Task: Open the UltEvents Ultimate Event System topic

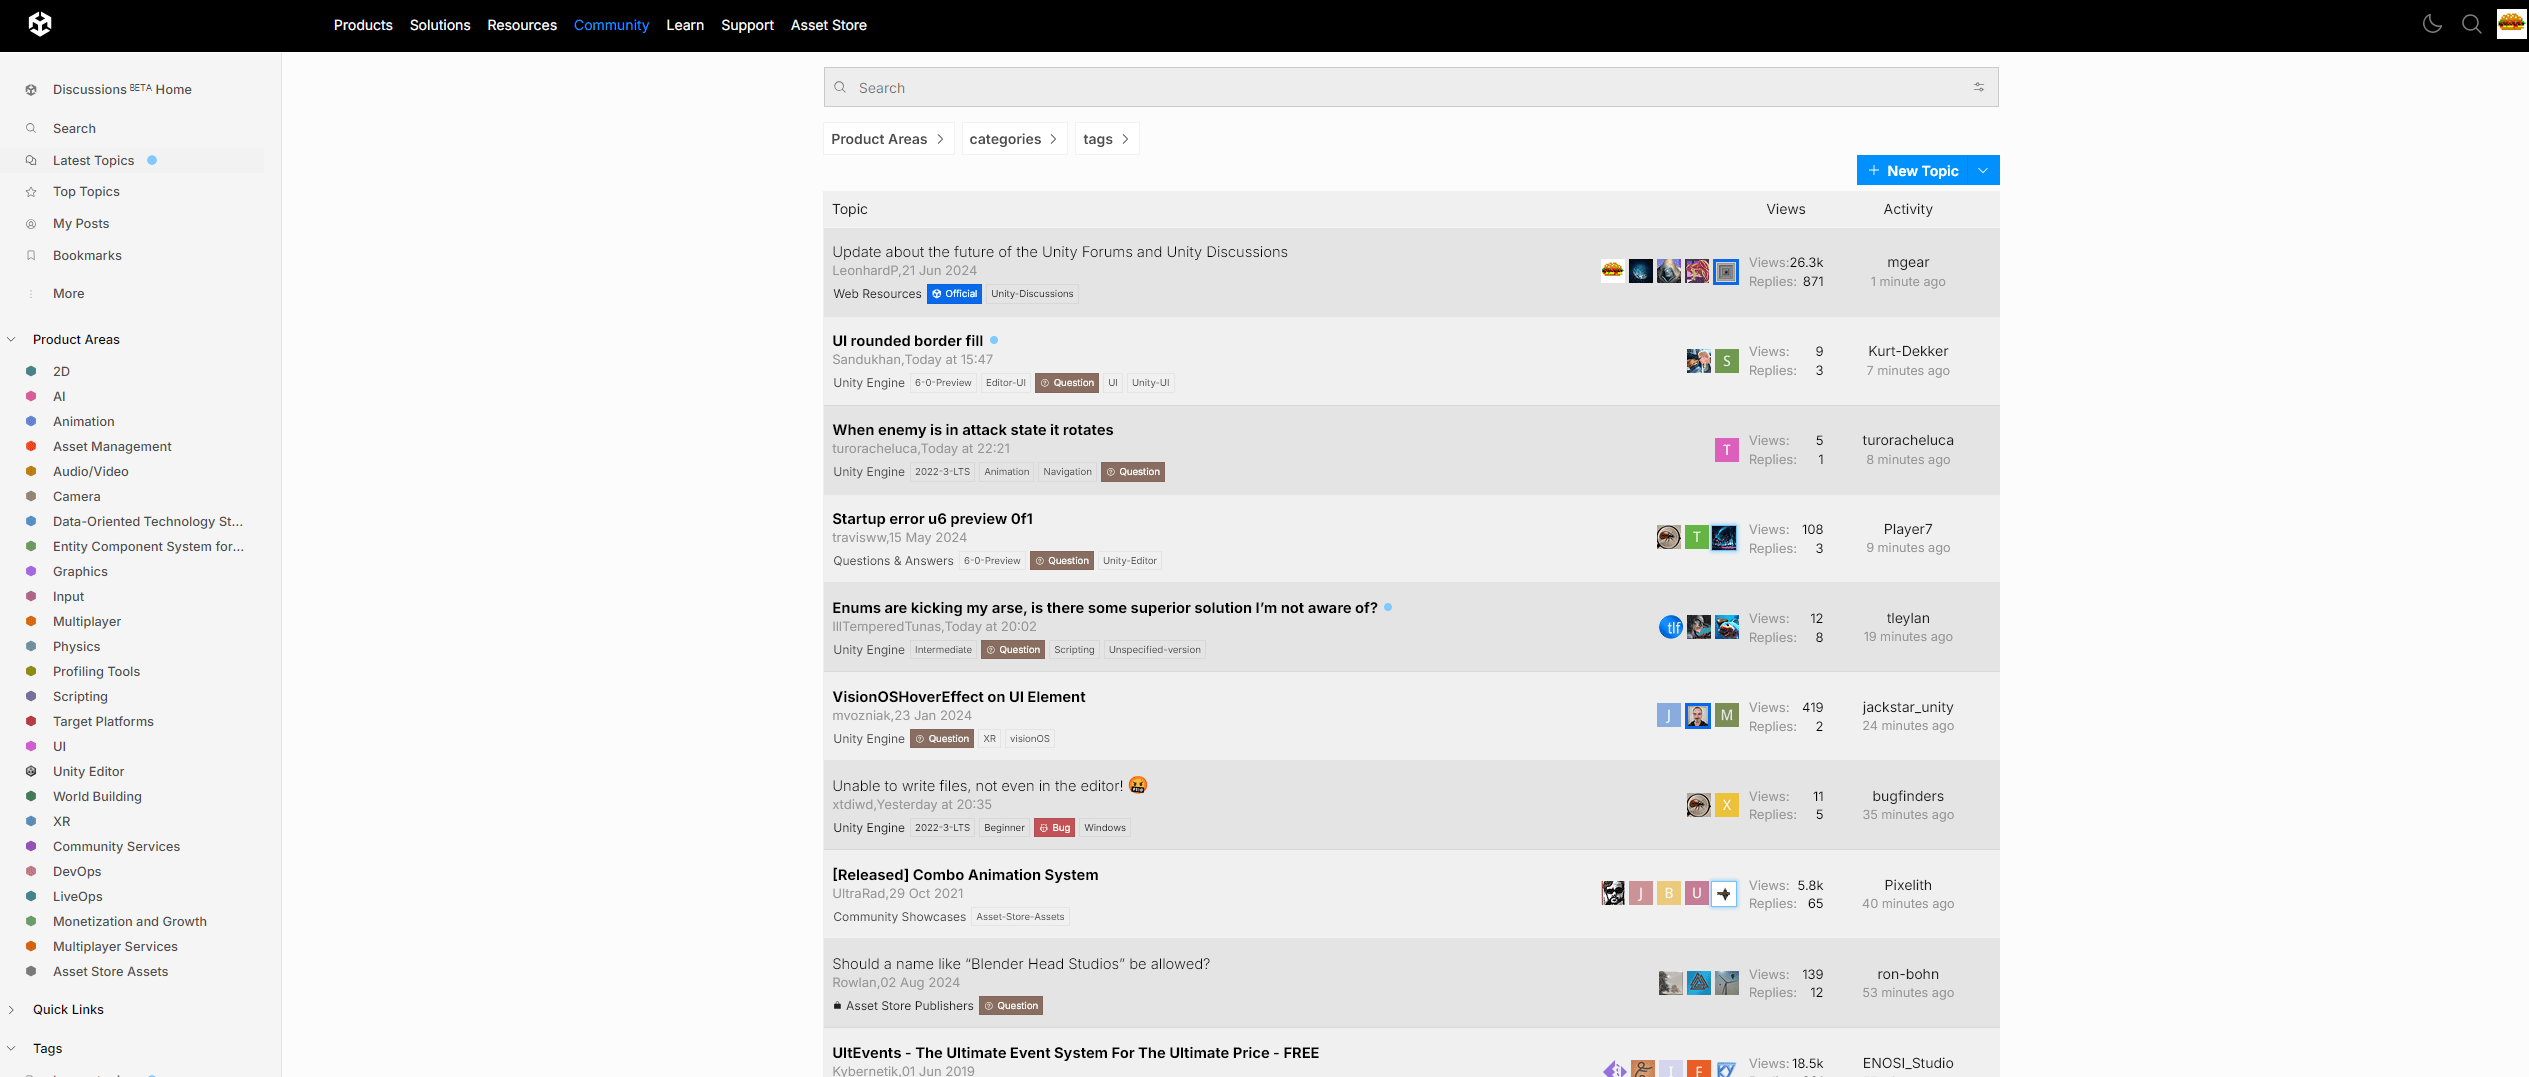Action: tap(1075, 1053)
